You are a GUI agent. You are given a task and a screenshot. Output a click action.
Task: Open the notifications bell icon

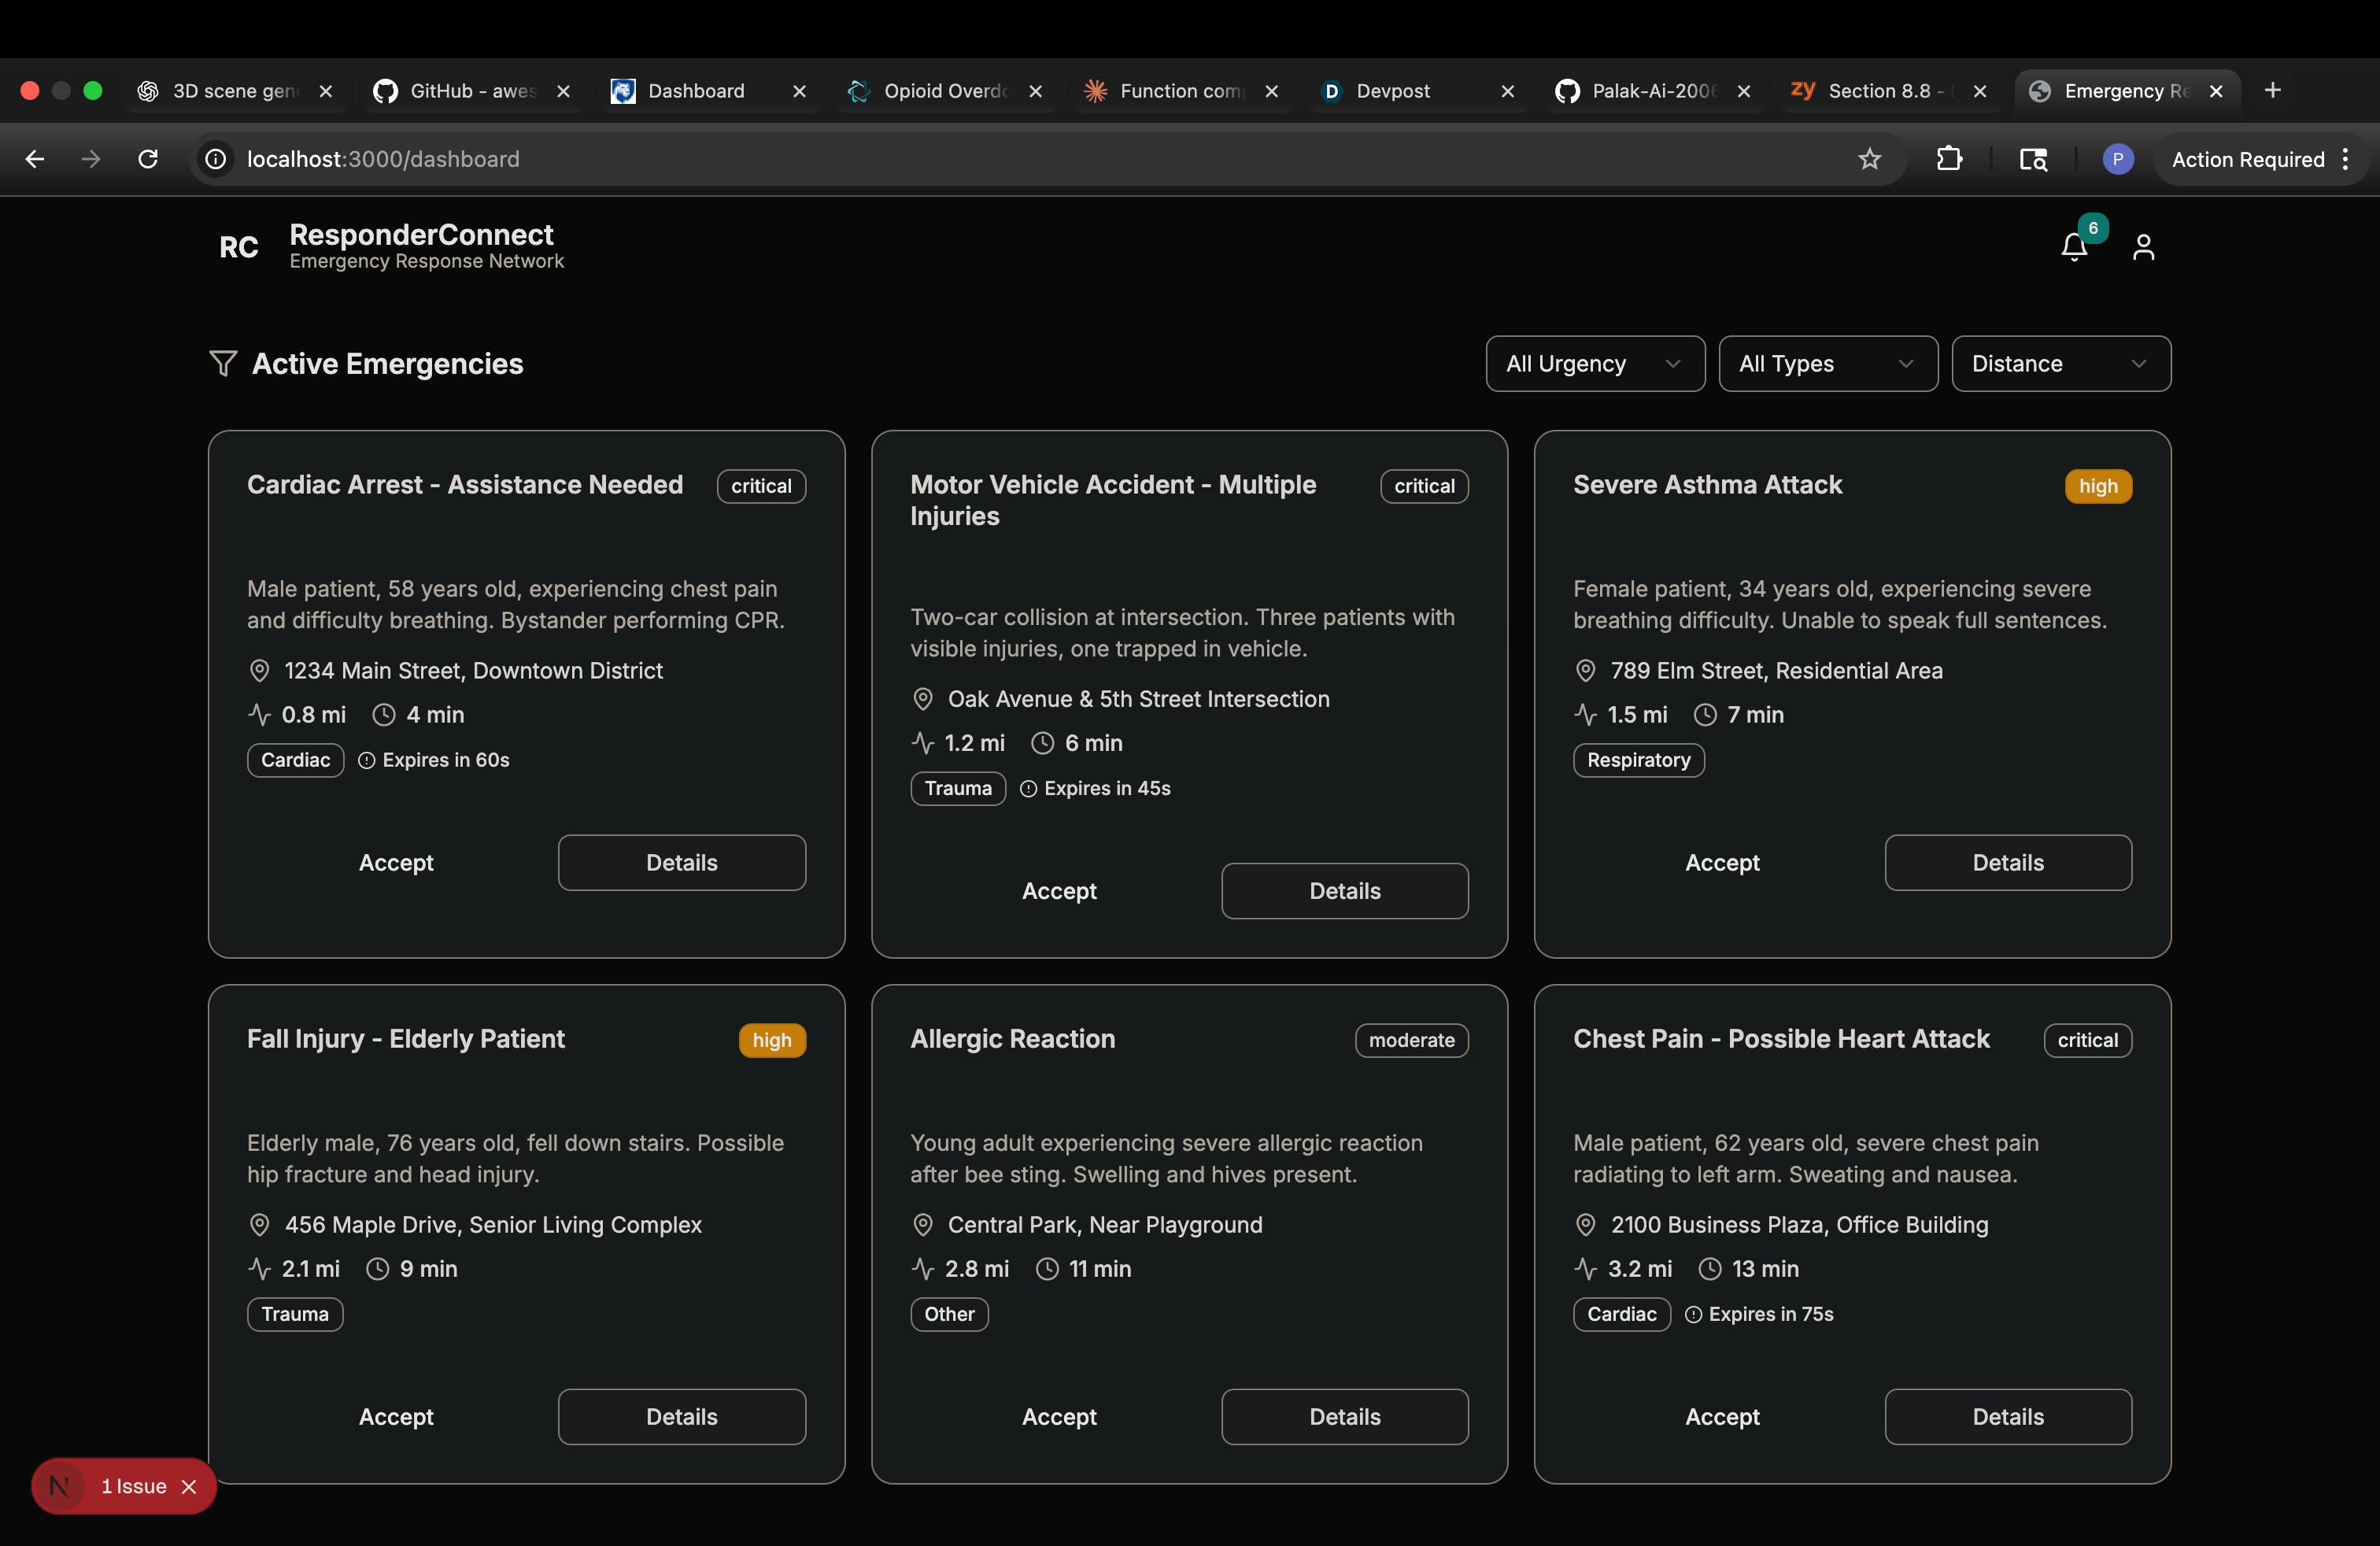point(2074,247)
